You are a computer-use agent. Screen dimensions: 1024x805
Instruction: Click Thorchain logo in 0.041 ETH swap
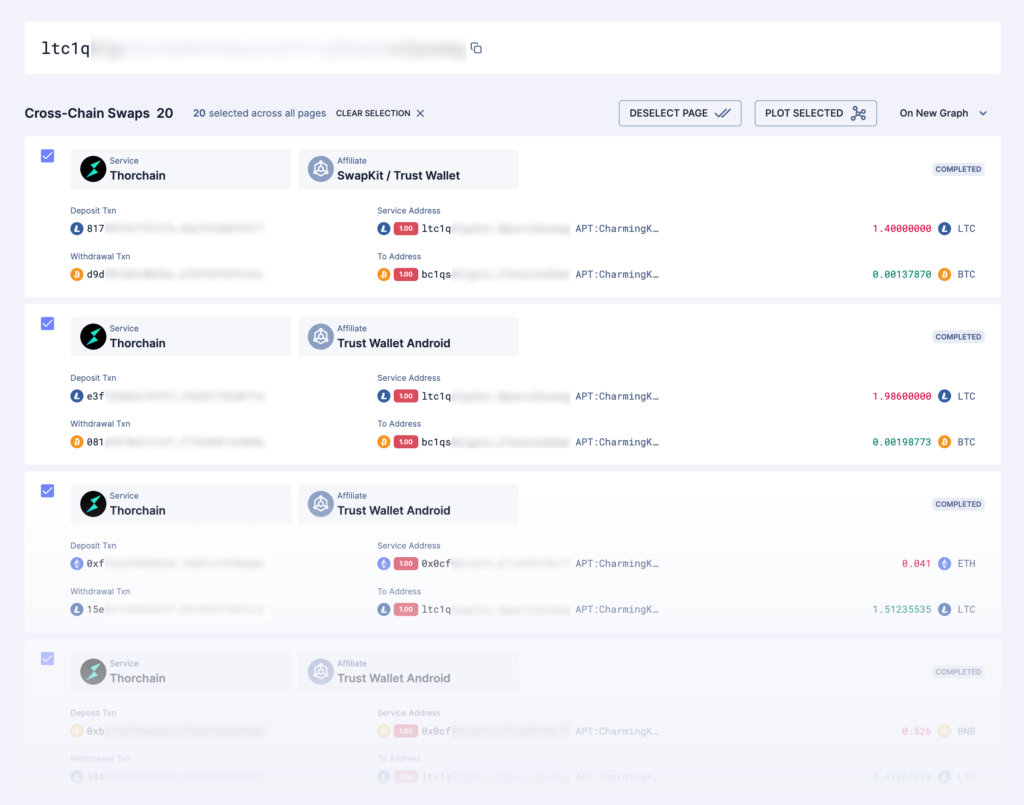point(93,504)
